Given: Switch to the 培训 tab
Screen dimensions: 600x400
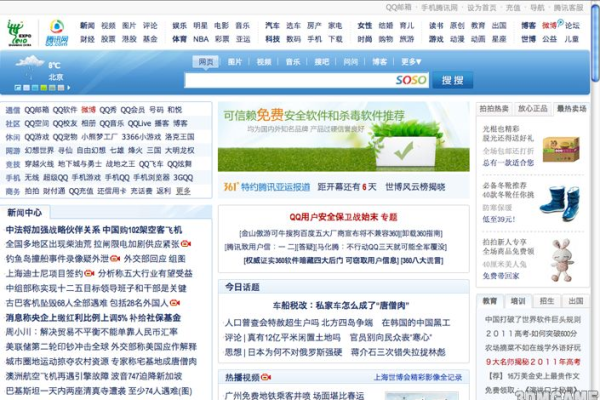Looking at the screenshot, I should pyautogui.click(x=518, y=301).
